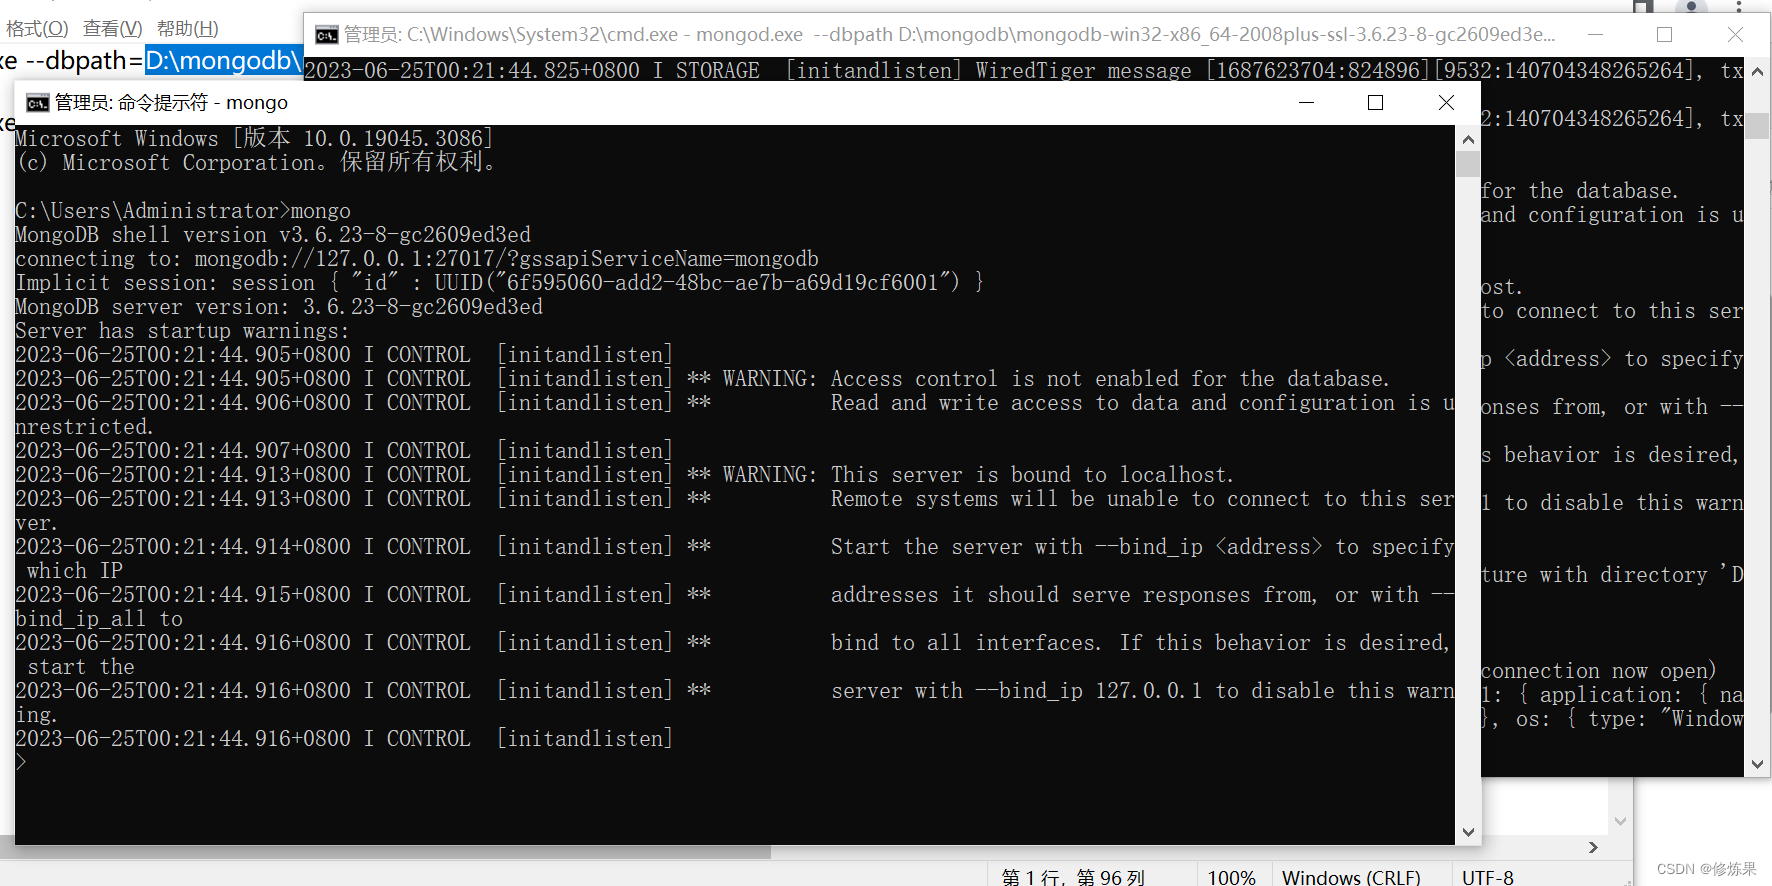The width and height of the screenshot is (1772, 886).
Task: Click bind to all interfaces line
Action: 733,643
